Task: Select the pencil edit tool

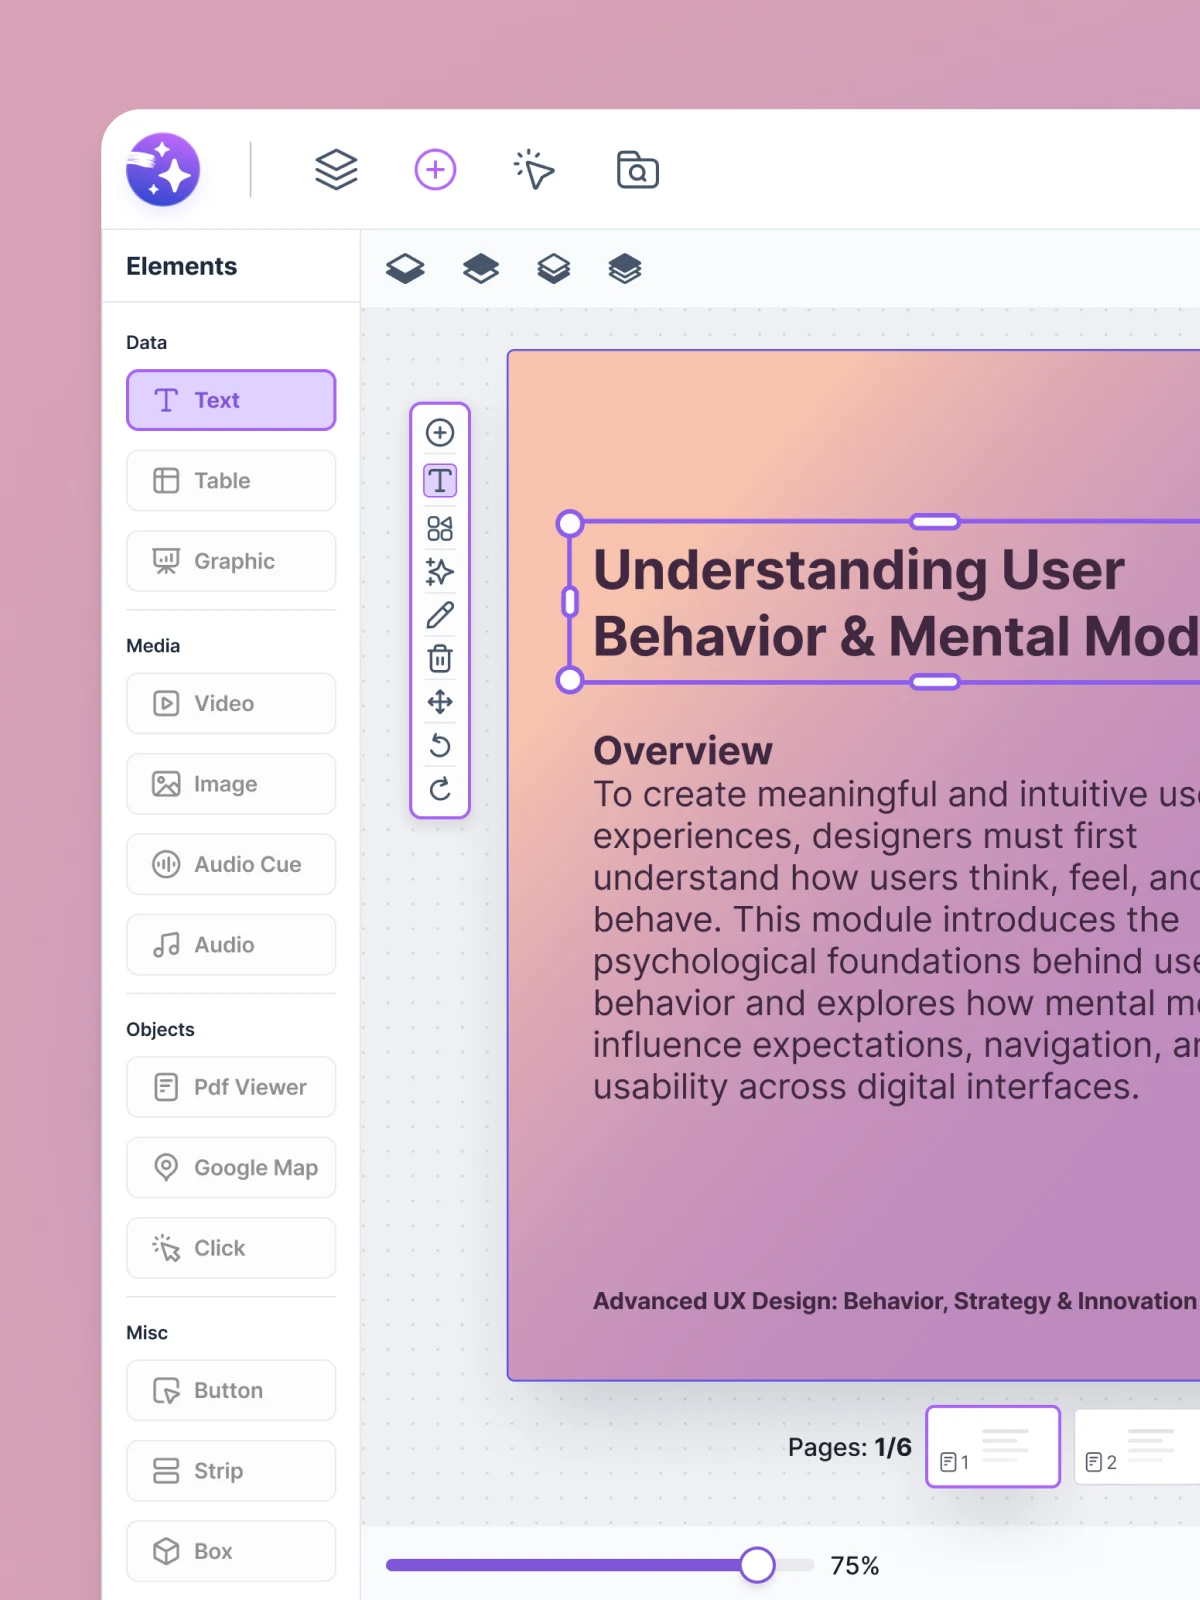Action: [440, 615]
